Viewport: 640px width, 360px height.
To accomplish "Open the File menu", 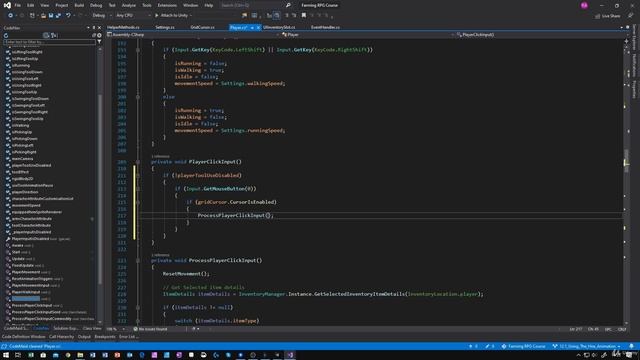I will tap(18, 5).
